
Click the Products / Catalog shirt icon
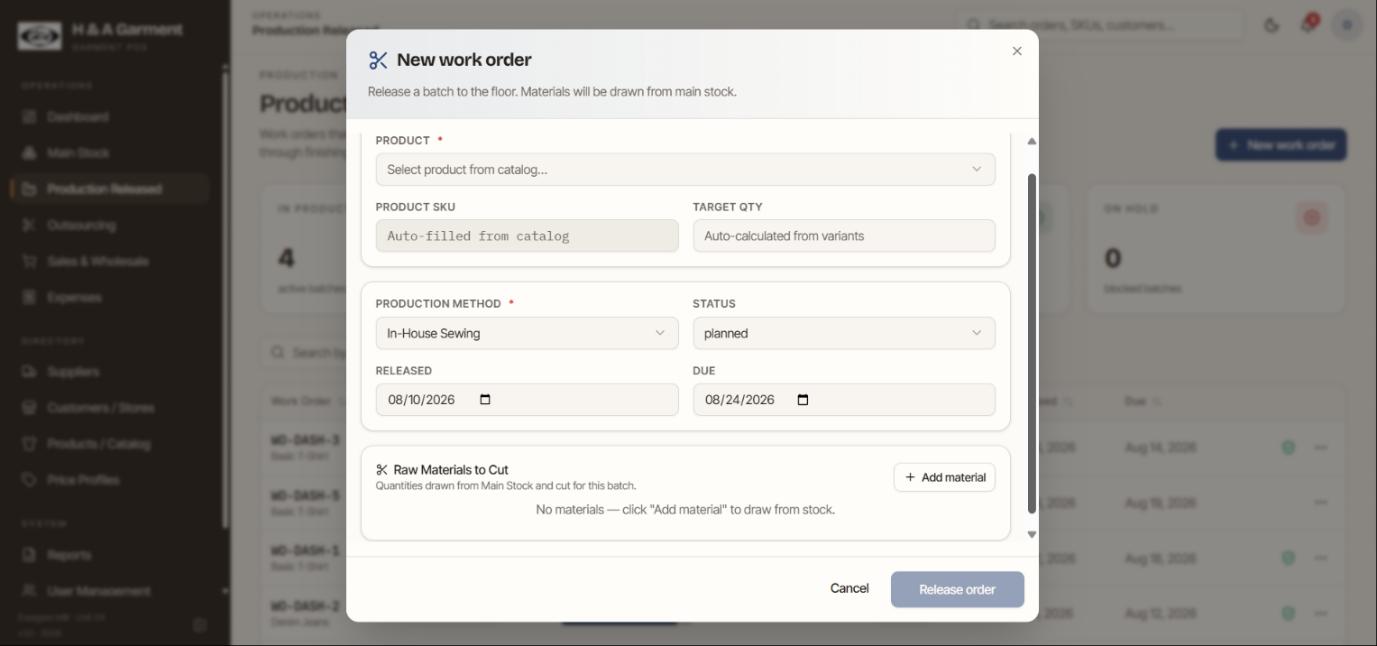click(29, 444)
